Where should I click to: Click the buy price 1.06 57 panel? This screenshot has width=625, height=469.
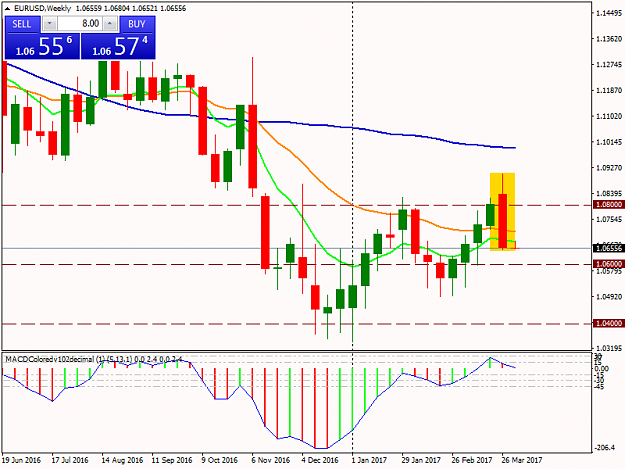point(118,46)
